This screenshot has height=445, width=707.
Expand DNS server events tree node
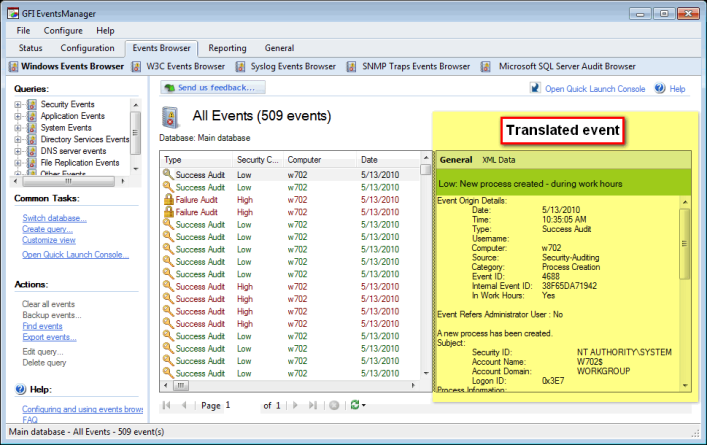[18, 151]
